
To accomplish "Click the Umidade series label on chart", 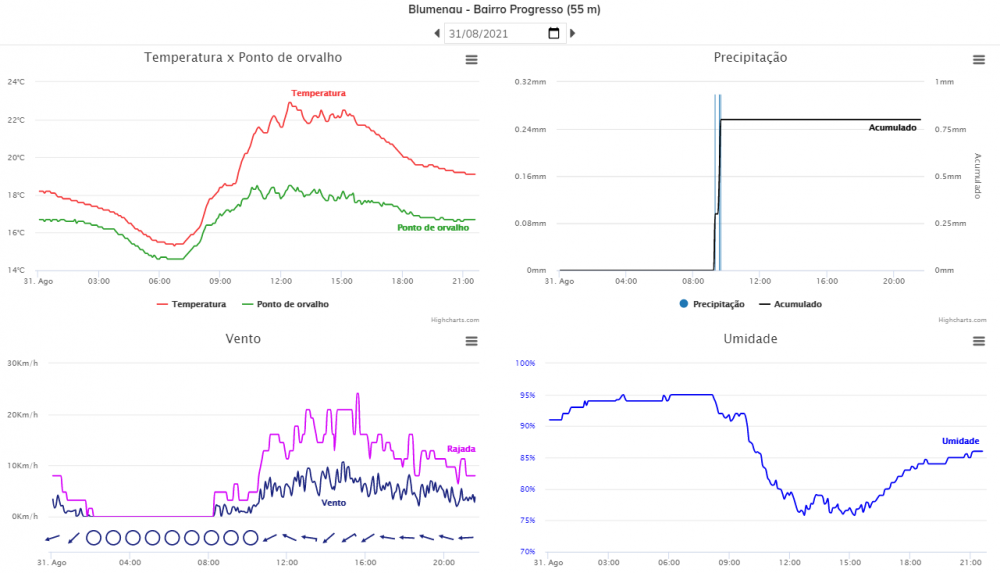I will [960, 441].
